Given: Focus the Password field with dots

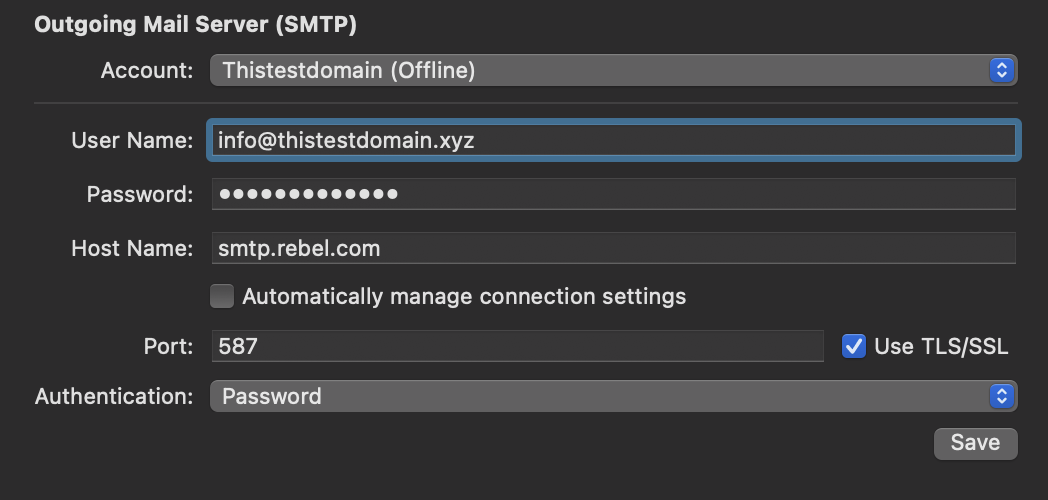Looking at the screenshot, I should click(614, 194).
